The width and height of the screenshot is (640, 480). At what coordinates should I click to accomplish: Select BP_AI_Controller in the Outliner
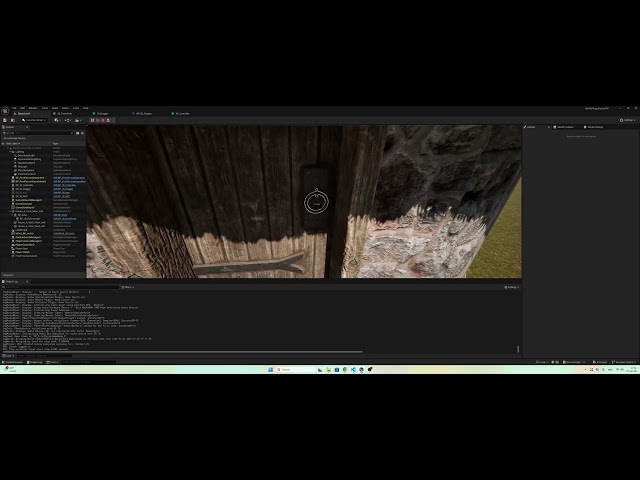click(24, 185)
